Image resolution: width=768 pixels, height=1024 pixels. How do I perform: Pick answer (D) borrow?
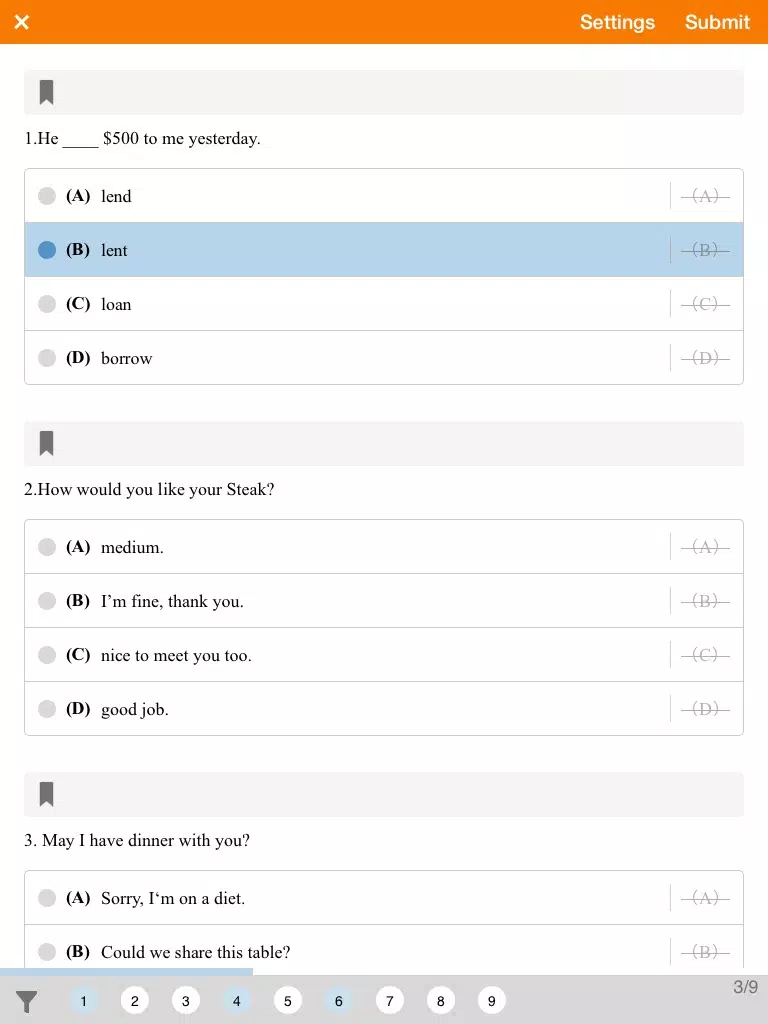[347, 358]
